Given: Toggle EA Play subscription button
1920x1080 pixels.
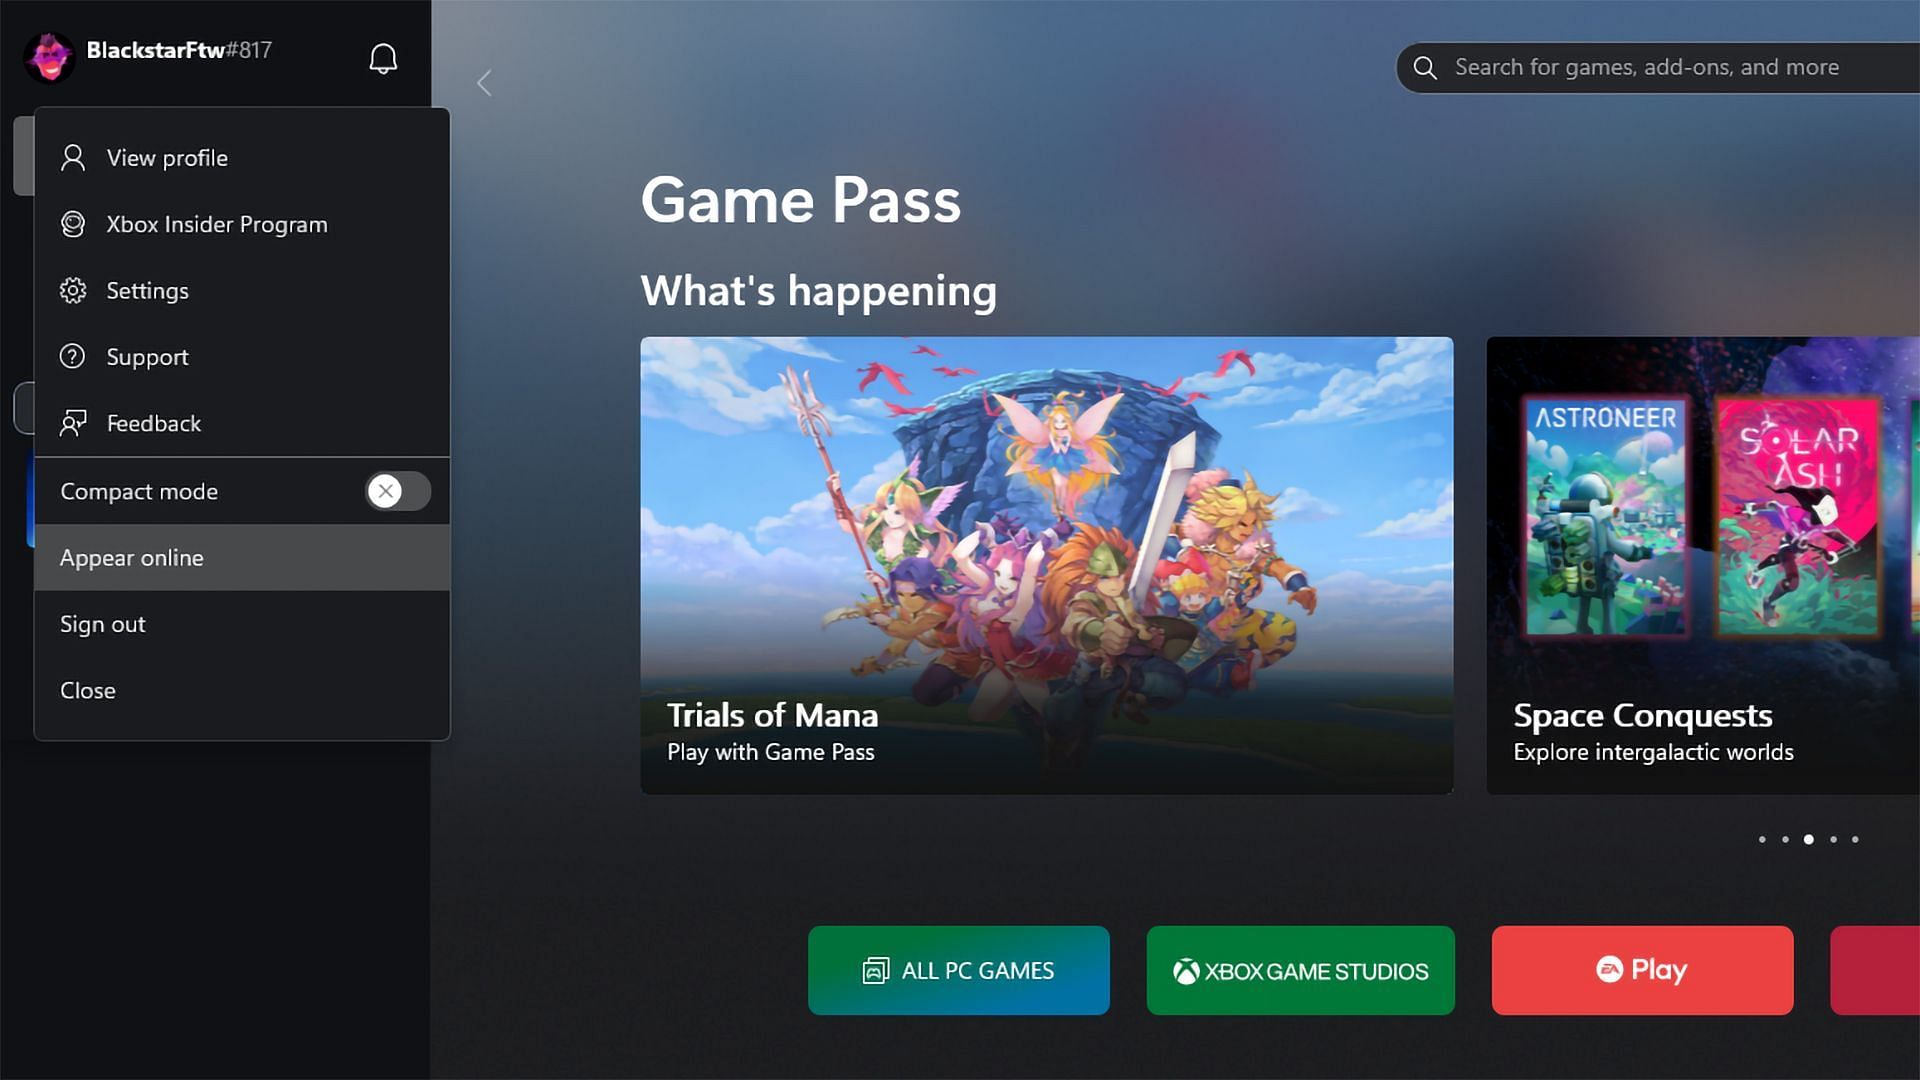Looking at the screenshot, I should coord(1642,969).
